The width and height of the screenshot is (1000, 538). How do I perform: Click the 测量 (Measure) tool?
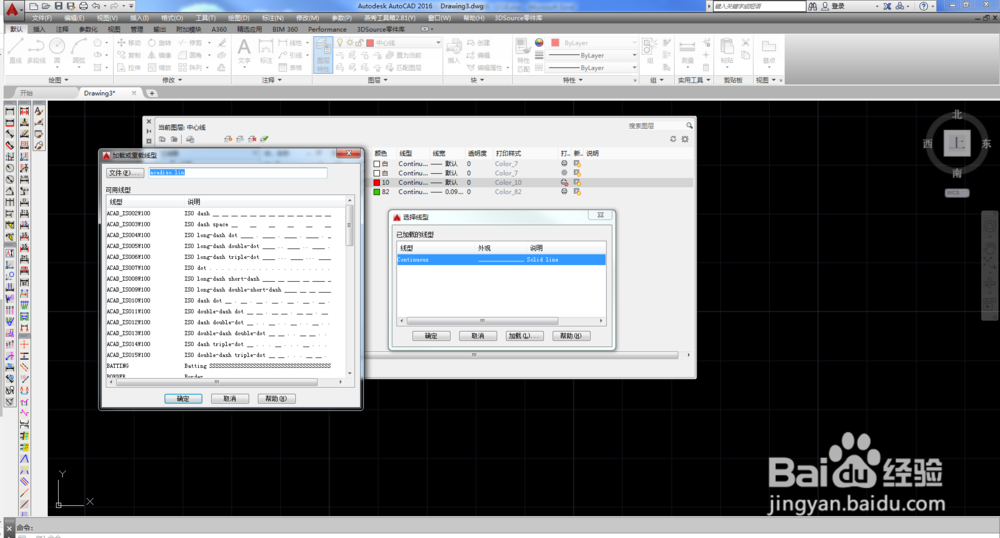[x=687, y=51]
